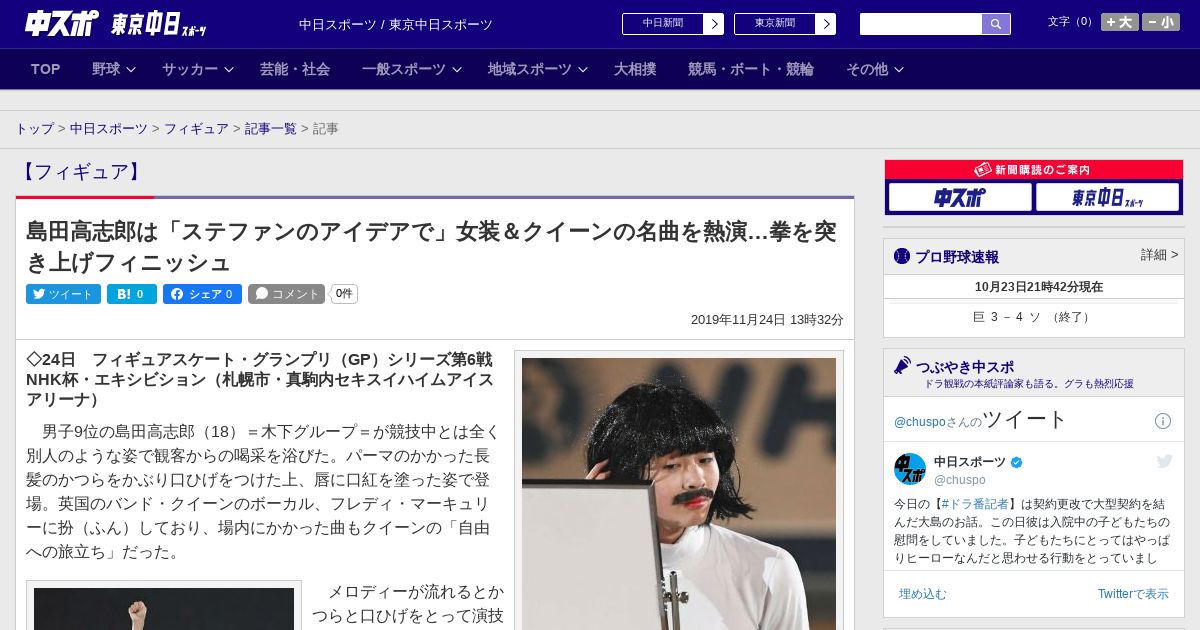The height and width of the screenshot is (630, 1200).
Task: Open the 芸能・社会 section
Action: point(295,69)
